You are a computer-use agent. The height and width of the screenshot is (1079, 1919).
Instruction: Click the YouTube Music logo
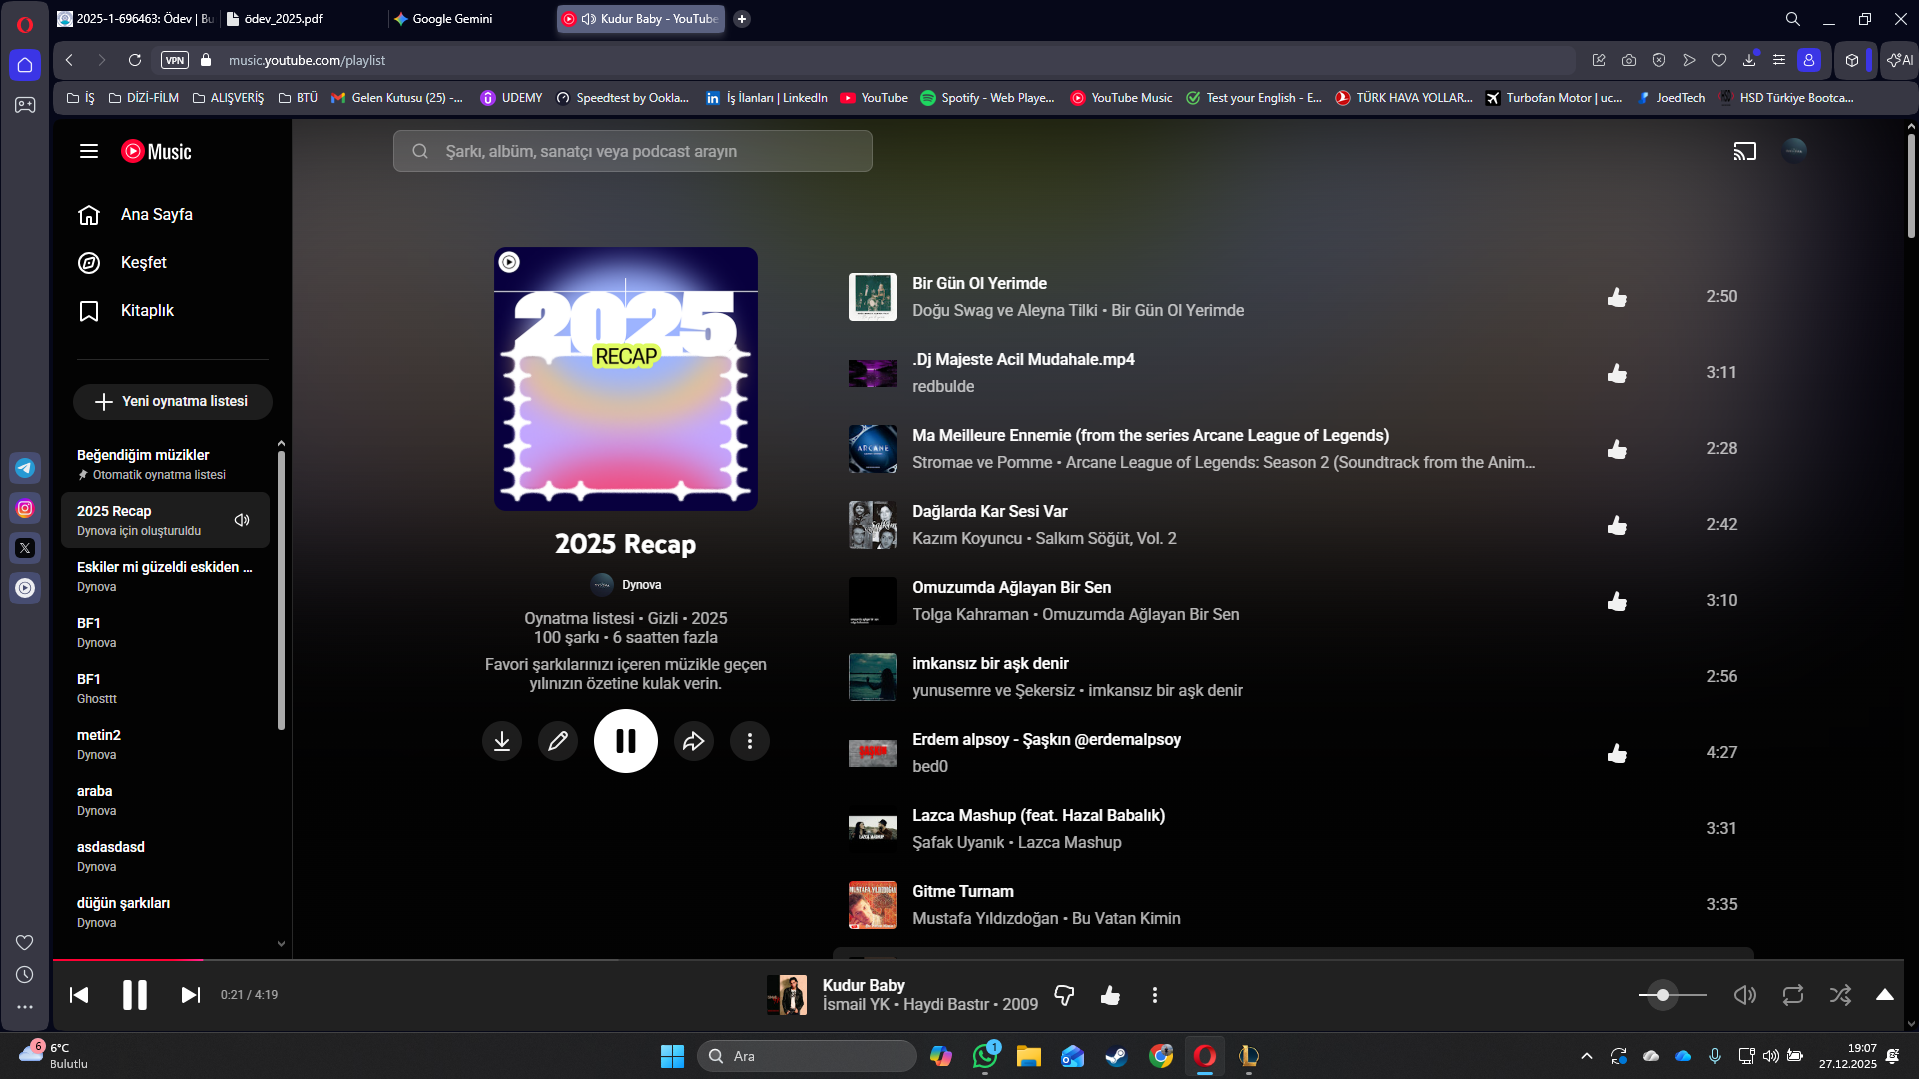point(156,151)
